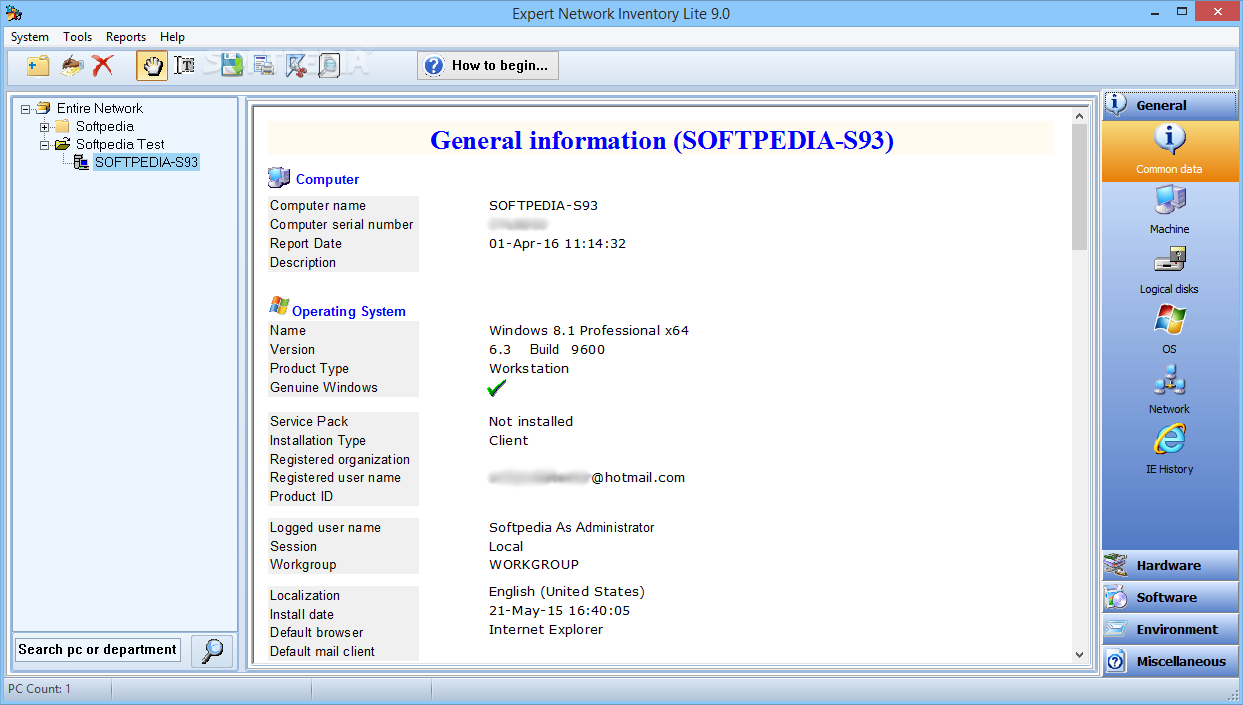
Task: Click the How to begin button
Action: pos(488,66)
